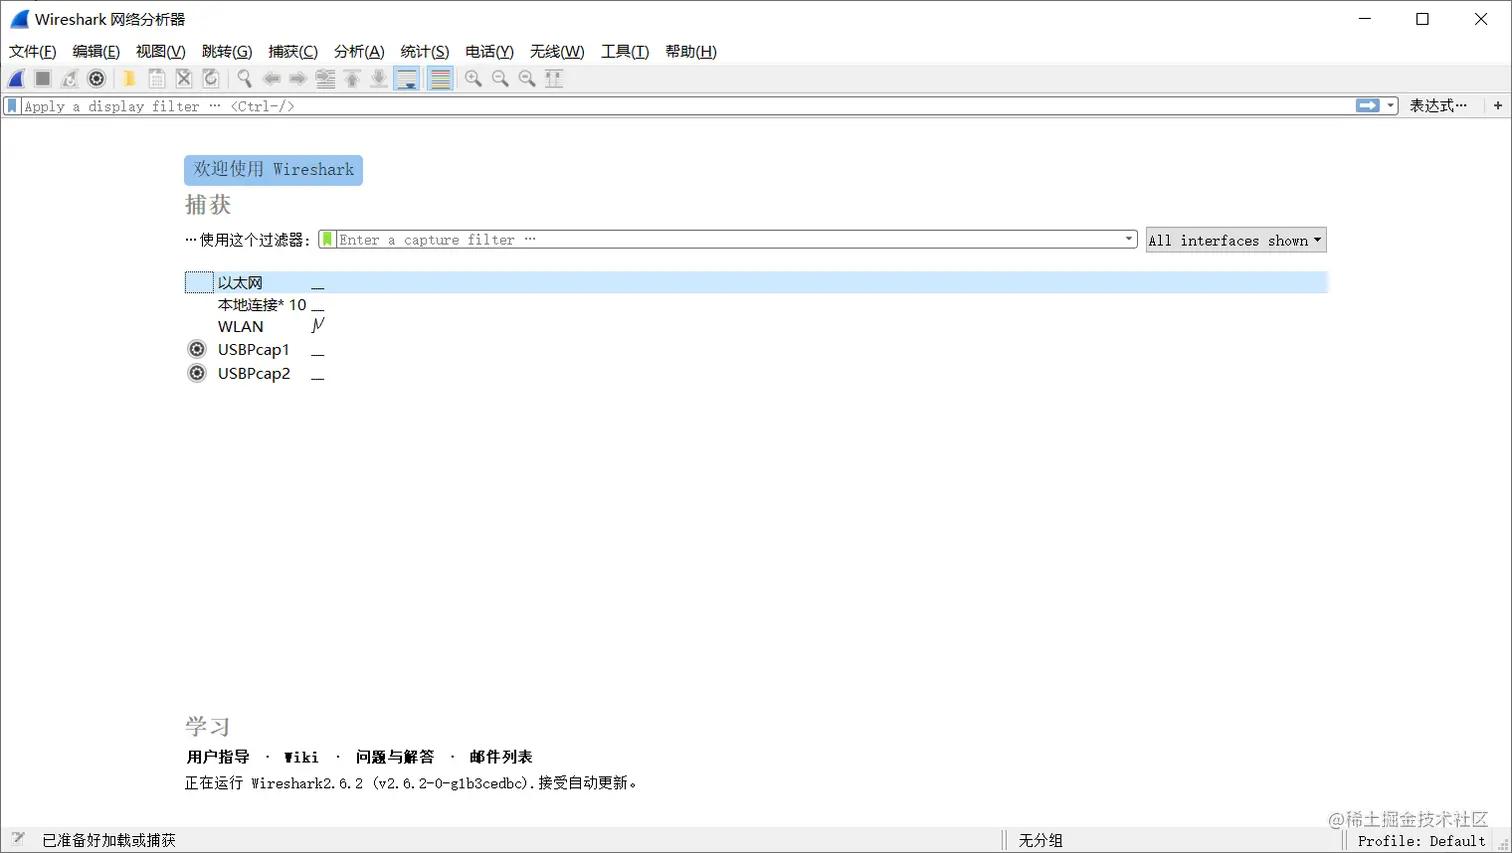Screen dimensions: 1512x853
Task: Click the close capture file icon
Action: click(184, 79)
